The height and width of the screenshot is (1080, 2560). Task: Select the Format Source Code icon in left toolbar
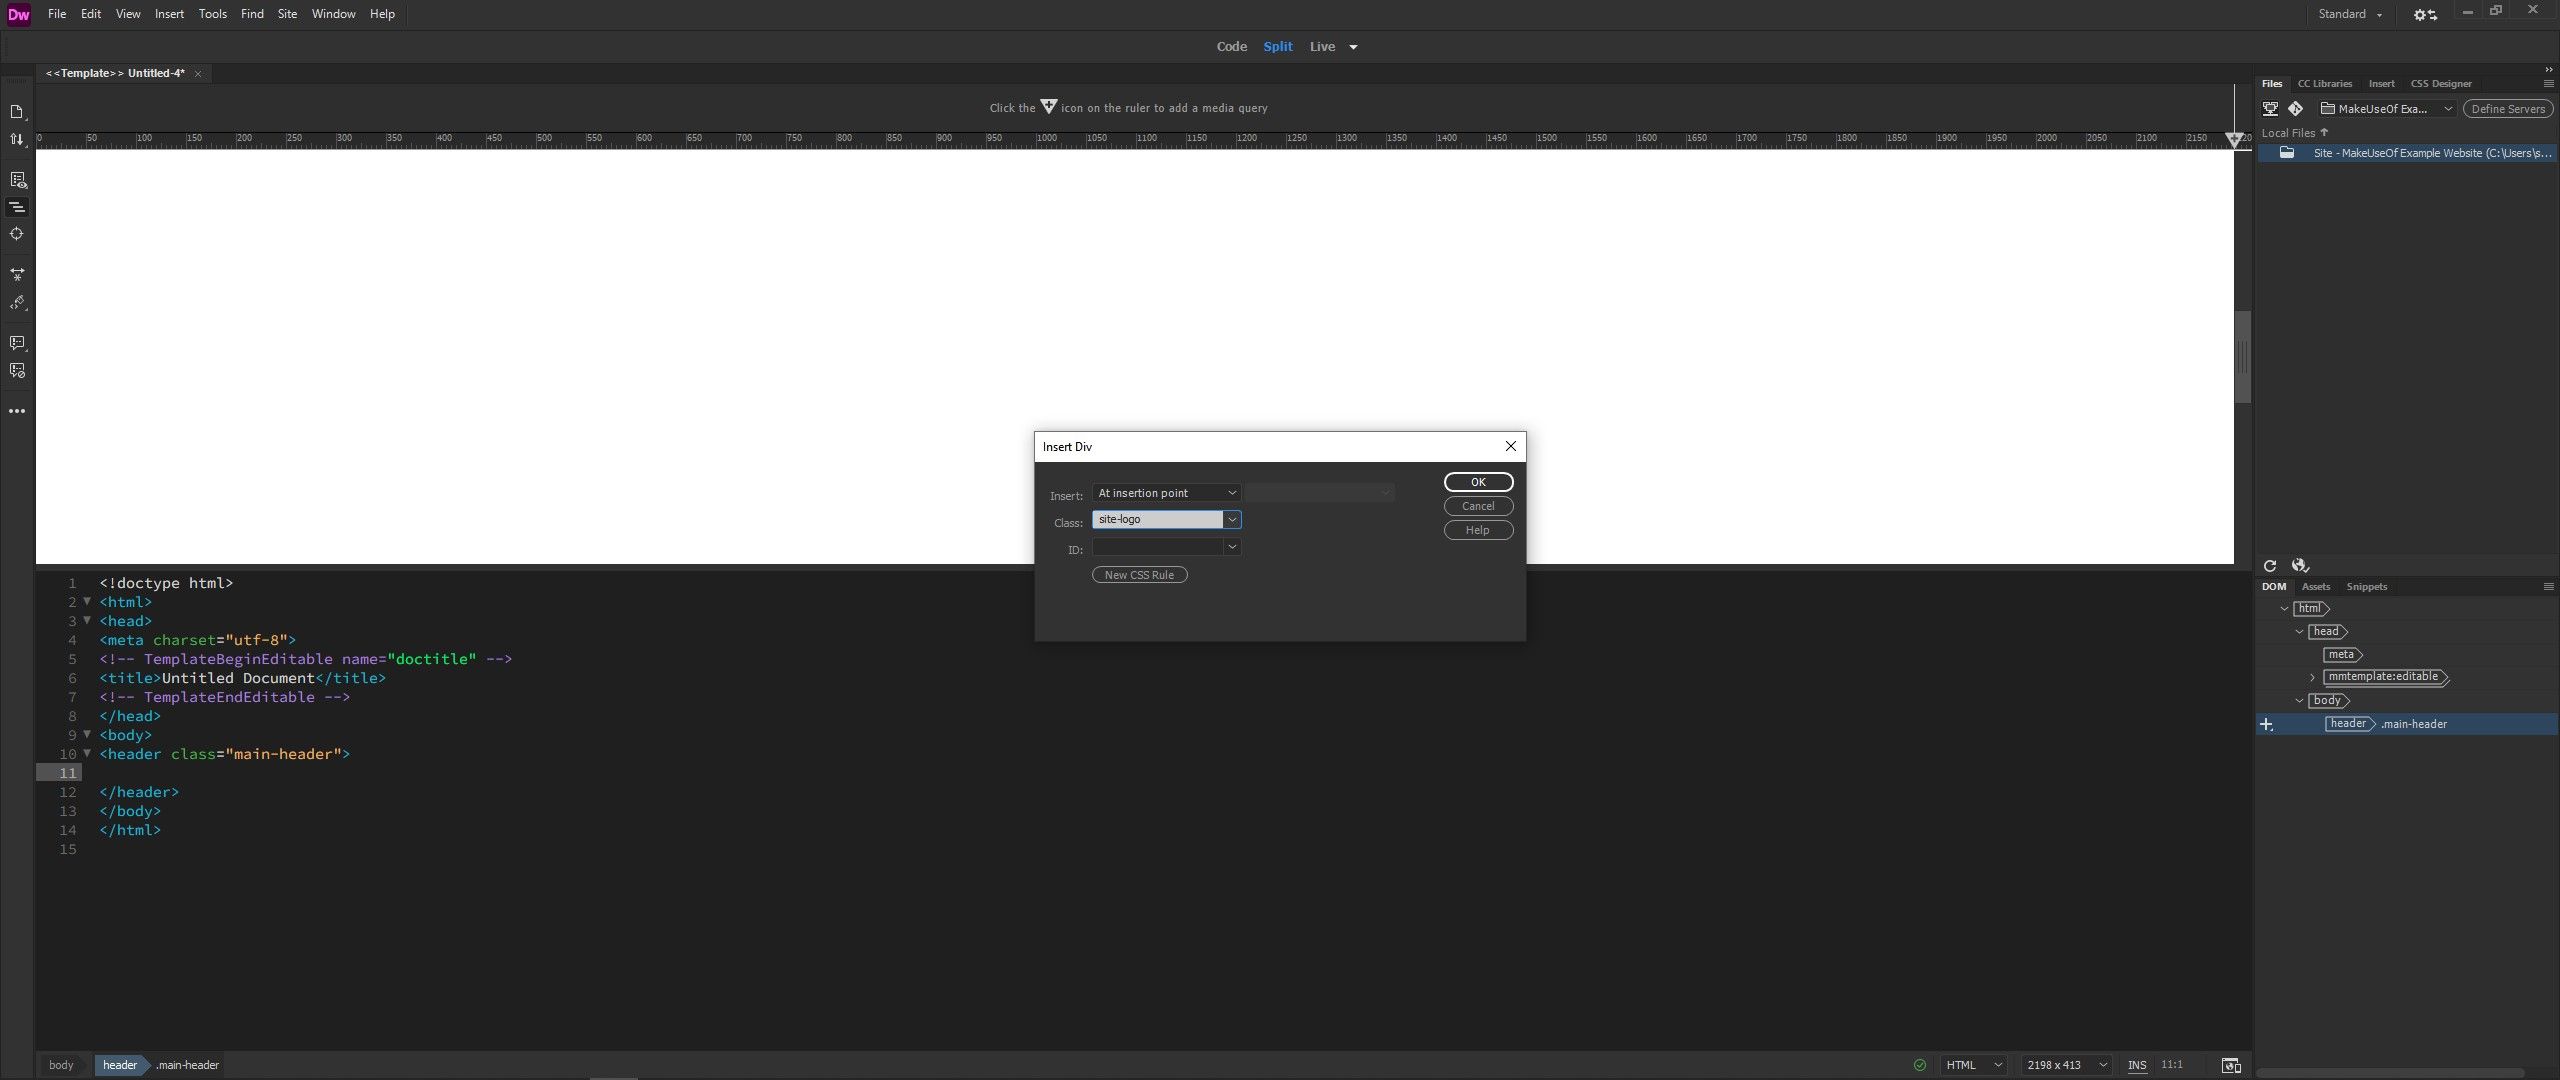coord(17,207)
